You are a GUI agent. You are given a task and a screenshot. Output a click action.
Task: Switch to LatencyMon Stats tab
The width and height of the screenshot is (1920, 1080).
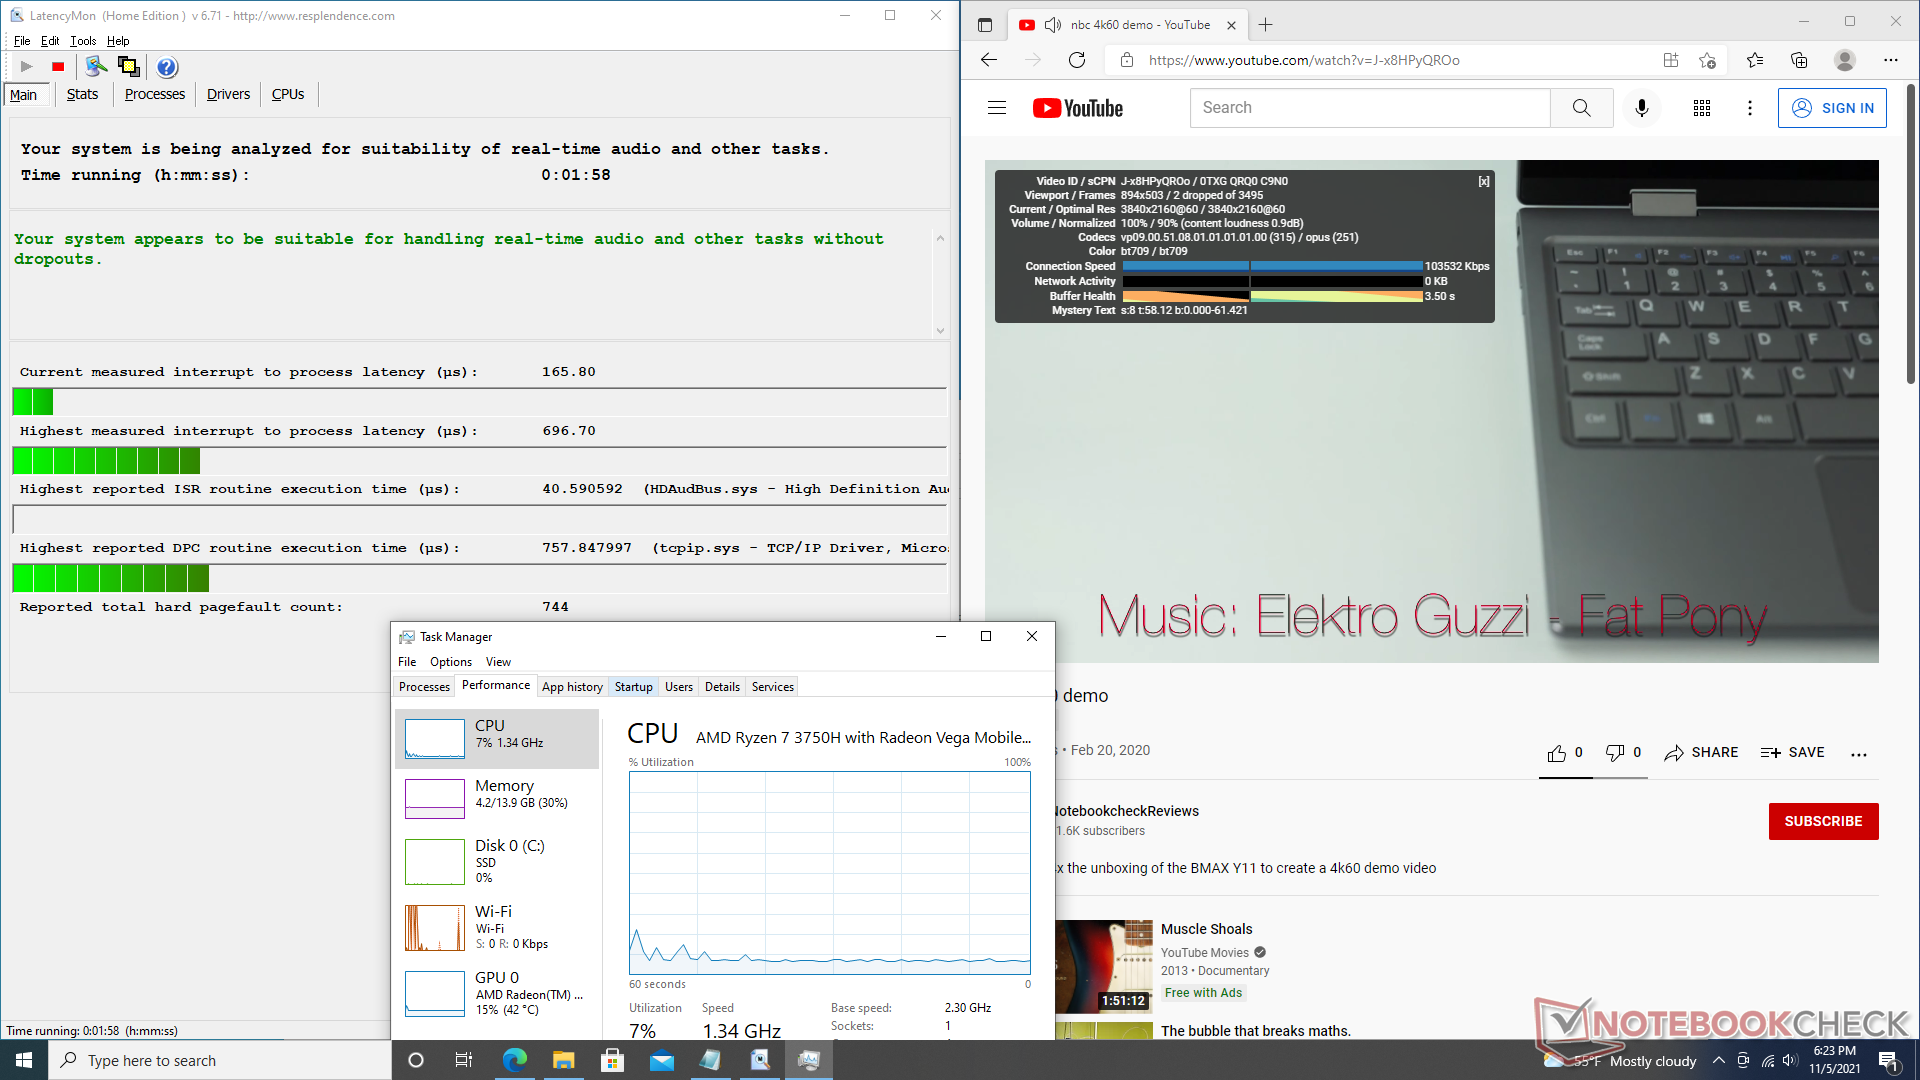(82, 94)
